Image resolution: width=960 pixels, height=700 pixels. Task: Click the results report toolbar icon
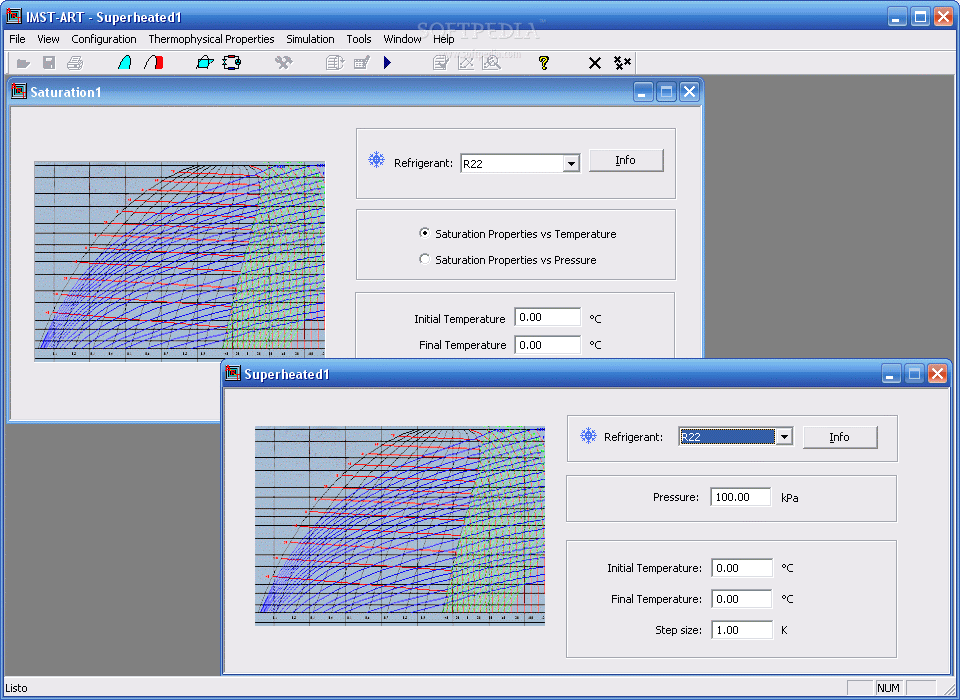pos(440,62)
